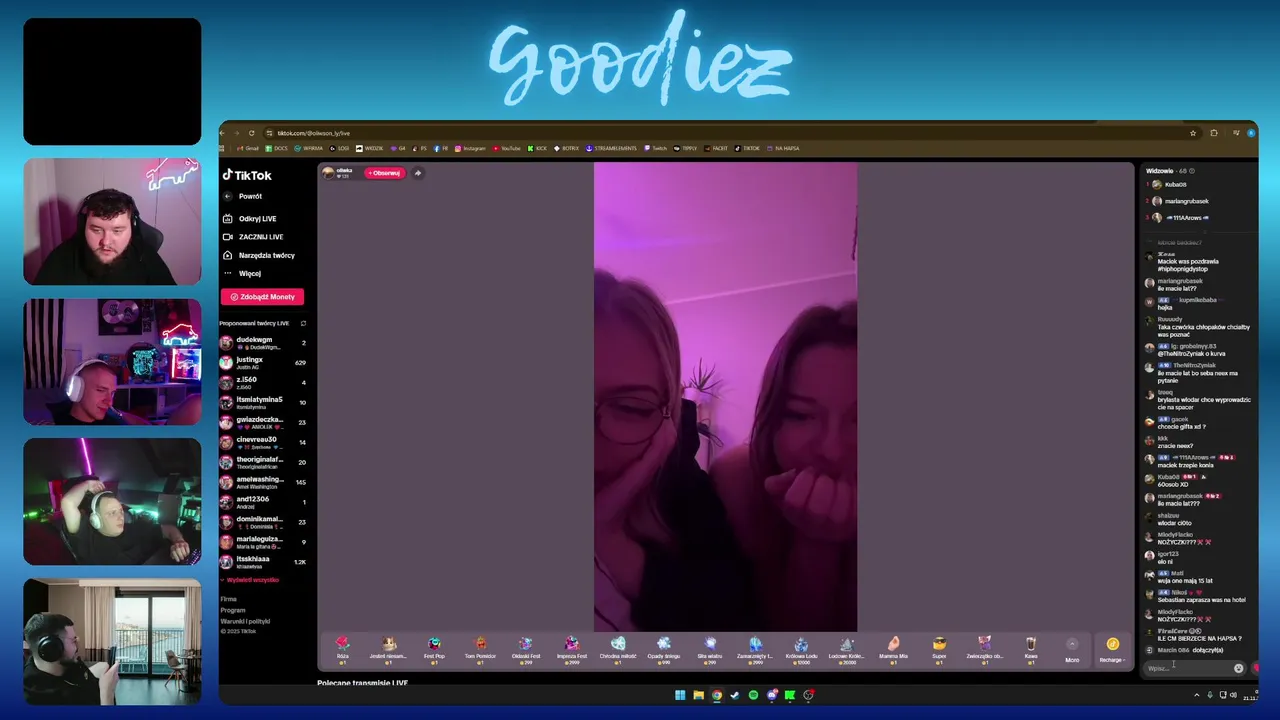This screenshot has height=720, width=1280.
Task: Open the Program footer link
Action: coord(232,610)
